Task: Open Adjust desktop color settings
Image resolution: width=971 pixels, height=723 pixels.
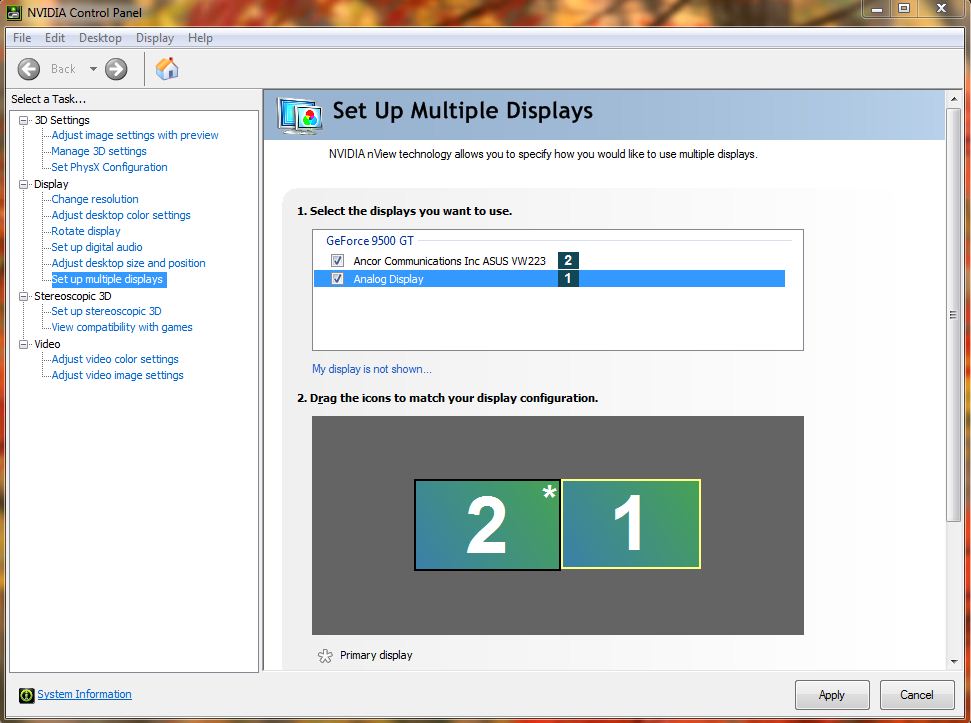Action: pos(121,215)
